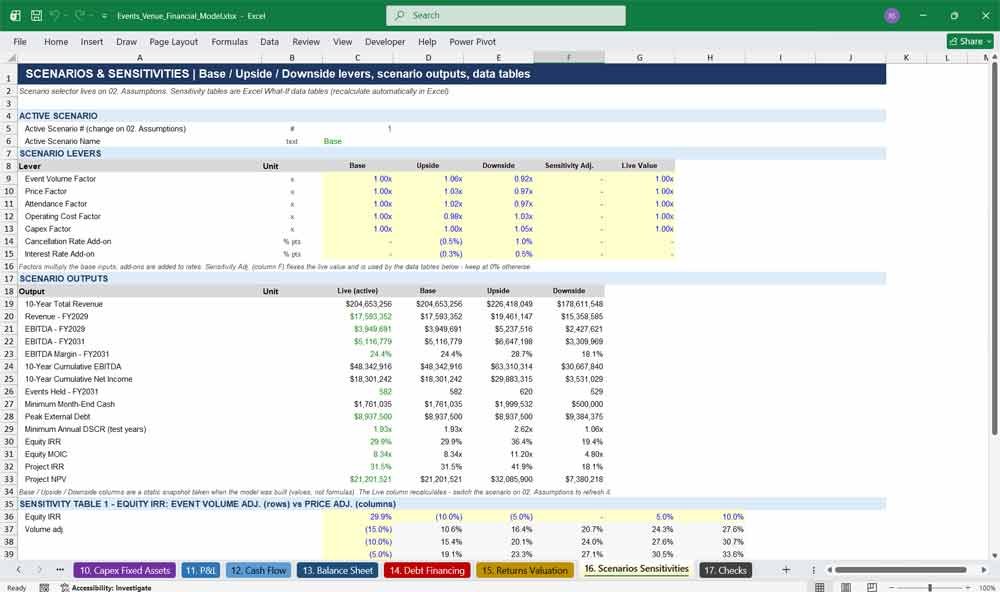
Task: Select Upside 10-Year Total Revenue $226,418,049
Action: (499, 304)
